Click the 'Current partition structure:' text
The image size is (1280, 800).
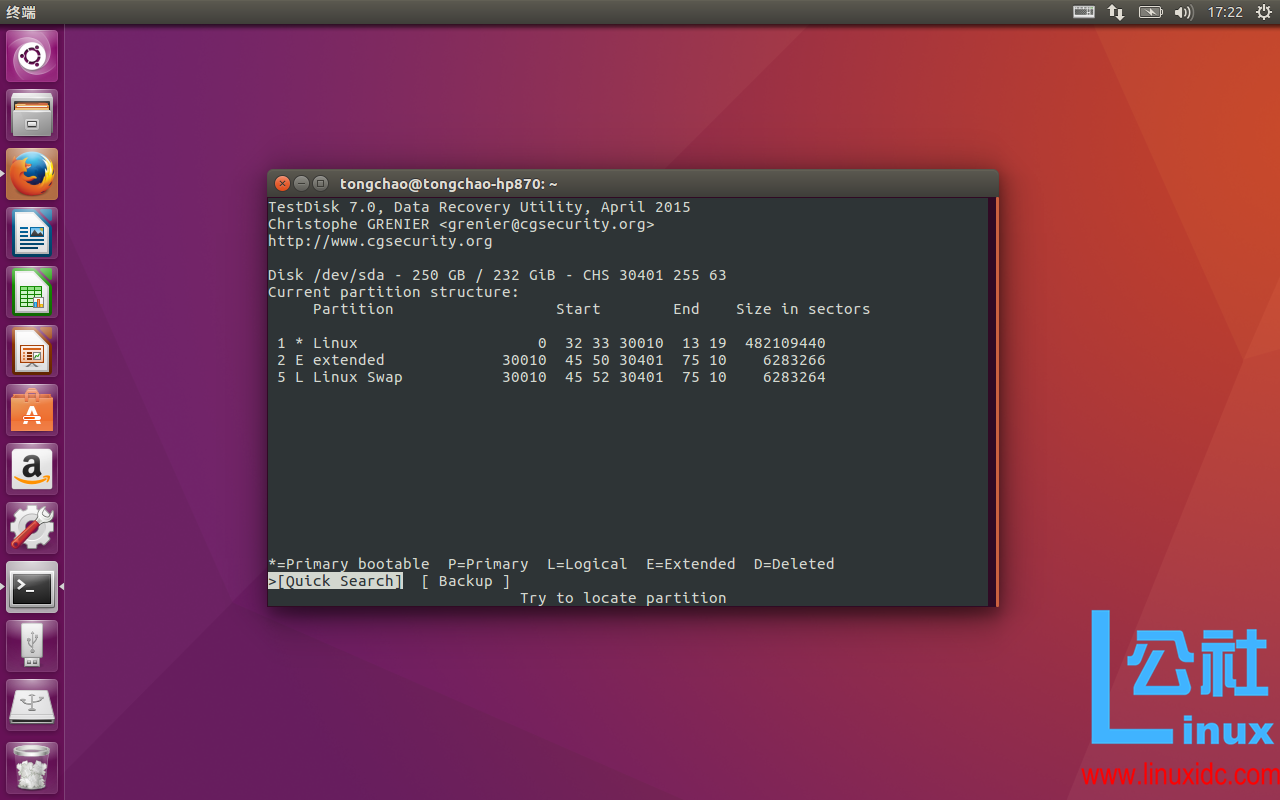click(394, 292)
